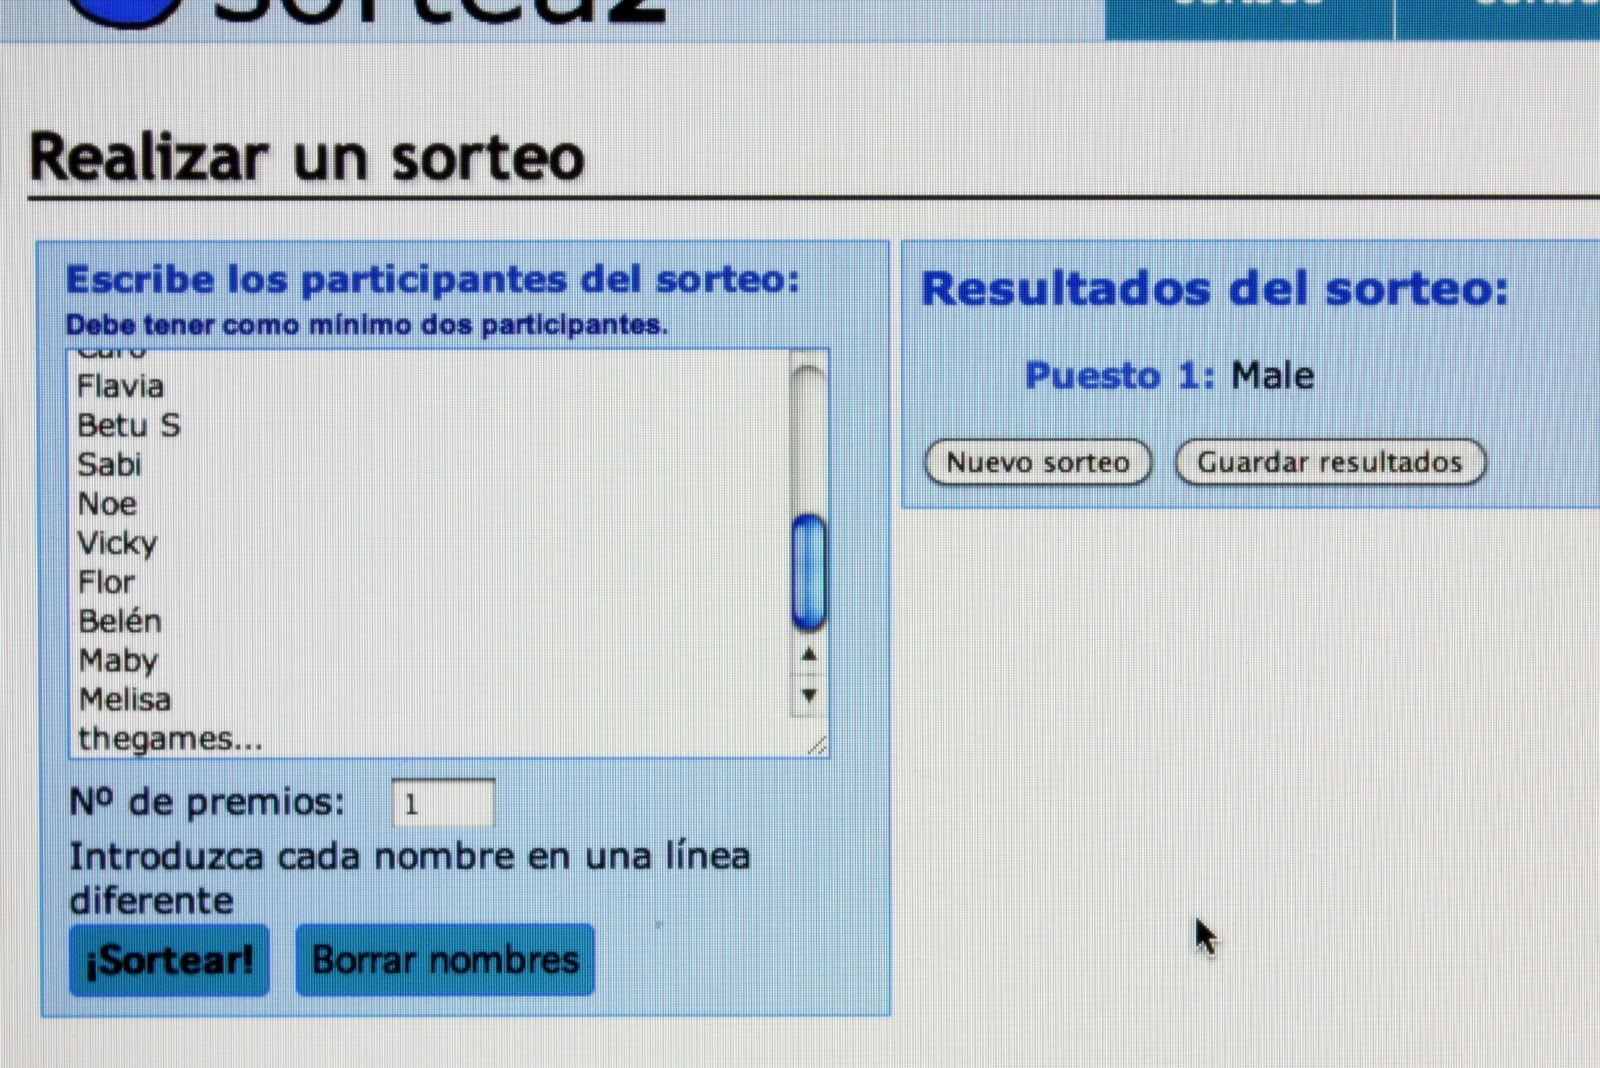Click on Vicky in the participants textarea
1600x1068 pixels.
coord(117,544)
